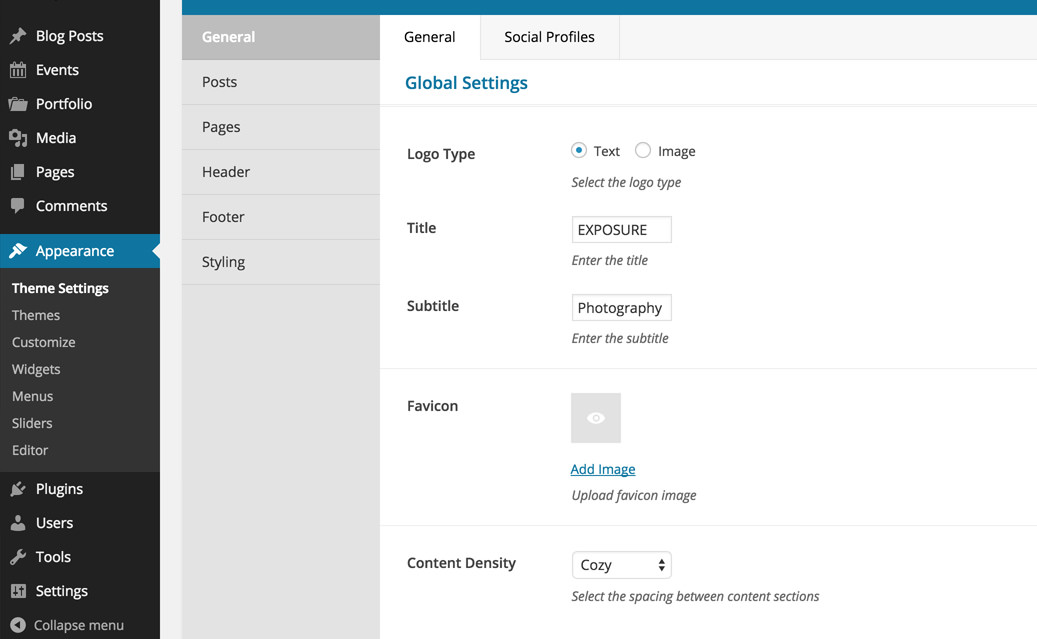Select the General tab in Global Settings

430,37
